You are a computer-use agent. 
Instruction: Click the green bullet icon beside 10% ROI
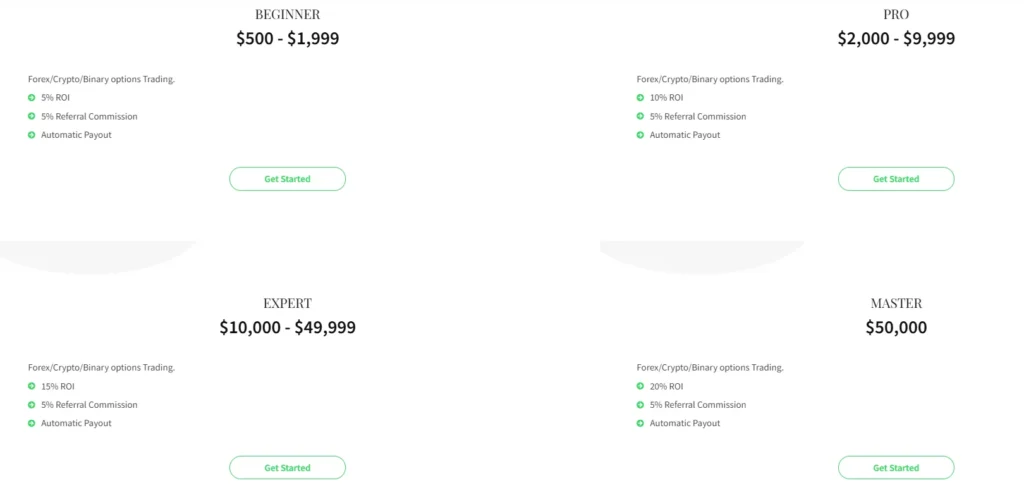640,98
